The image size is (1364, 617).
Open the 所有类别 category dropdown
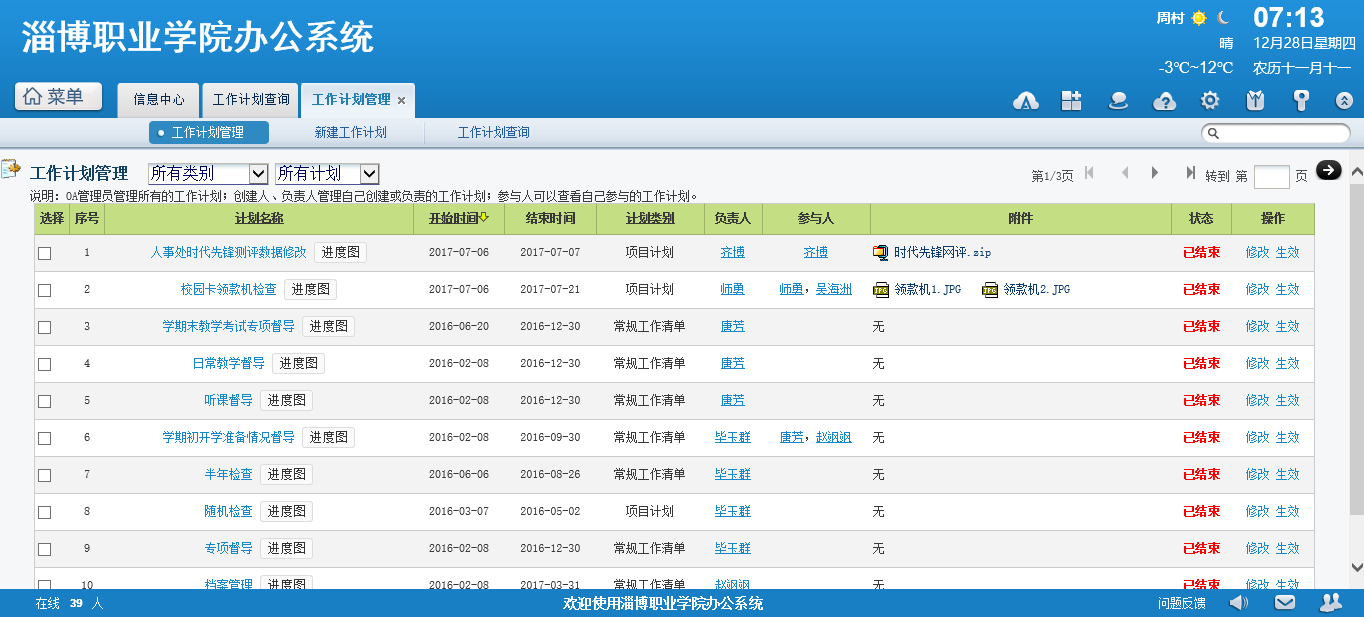(208, 173)
